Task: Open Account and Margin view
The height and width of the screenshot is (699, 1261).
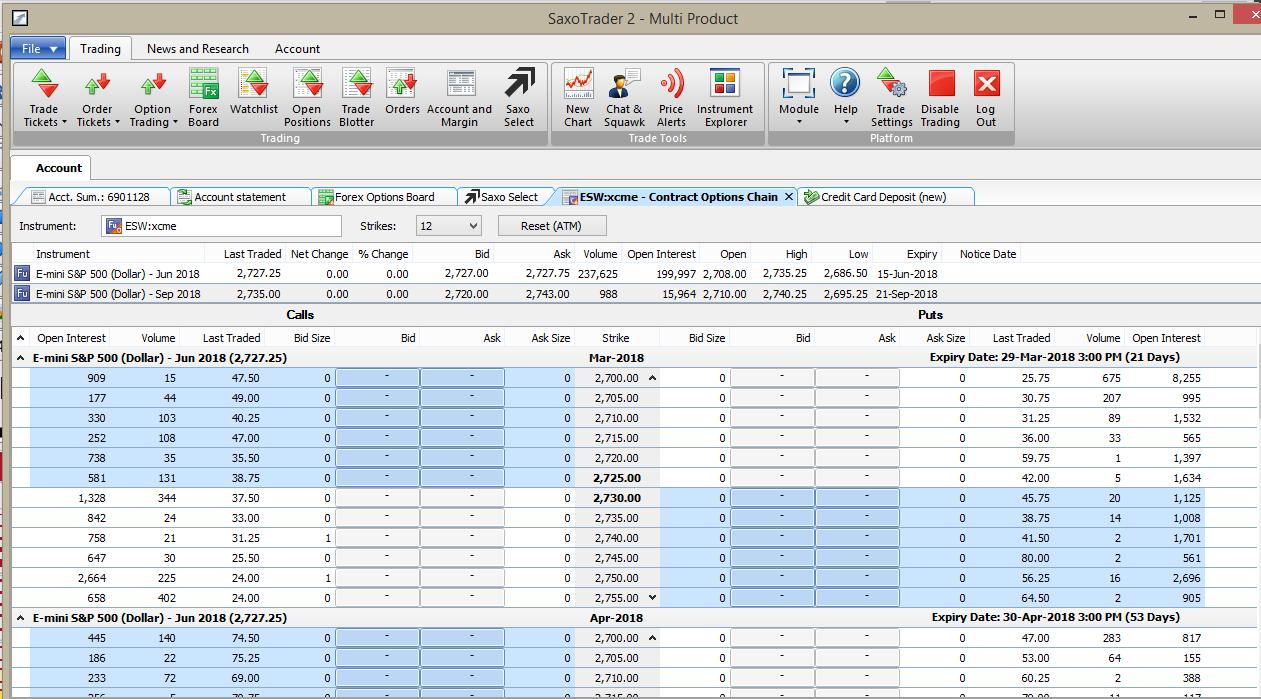Action: coord(459,97)
